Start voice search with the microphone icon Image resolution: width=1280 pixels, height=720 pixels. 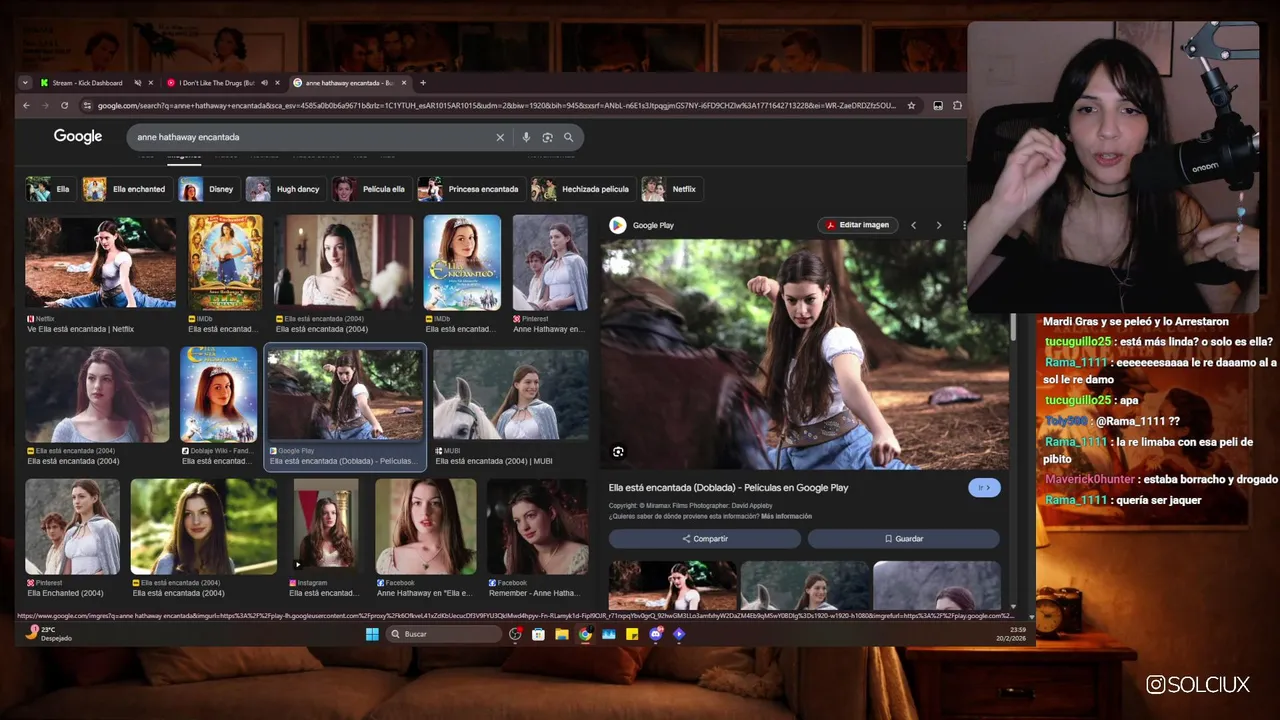pos(526,137)
